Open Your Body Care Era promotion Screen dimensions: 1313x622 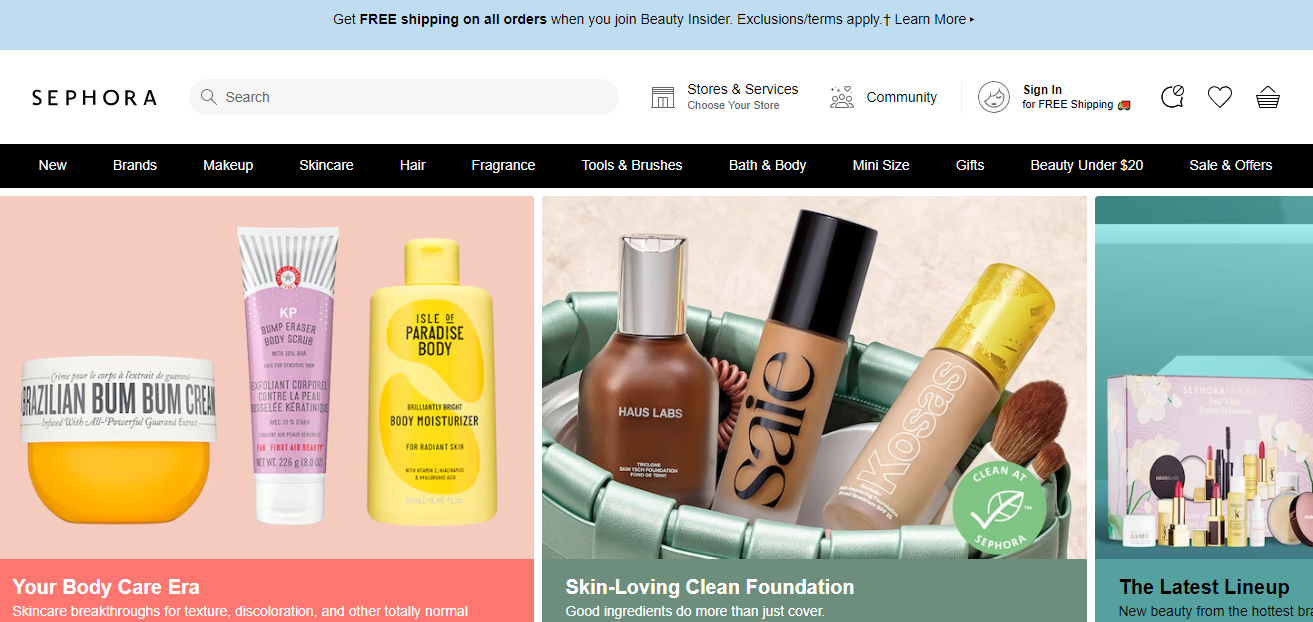[x=267, y=409]
